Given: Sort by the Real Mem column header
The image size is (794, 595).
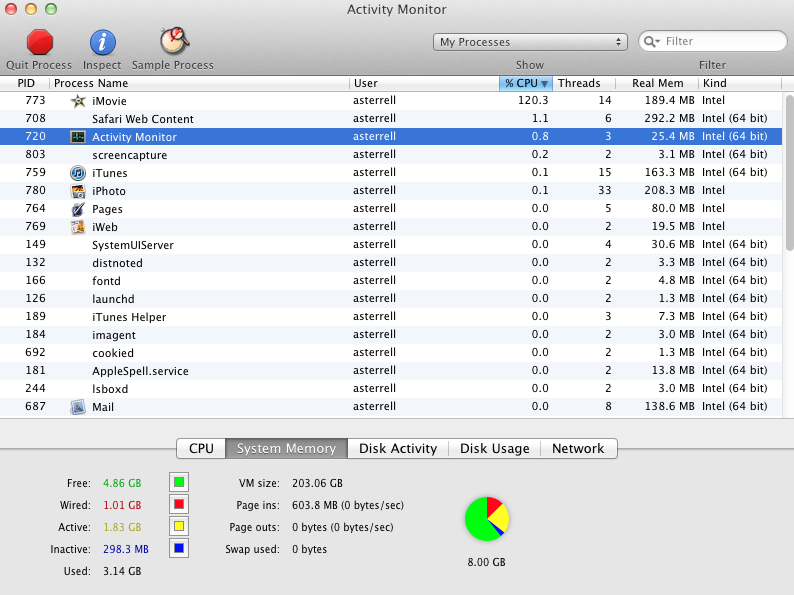Looking at the screenshot, I should [x=657, y=83].
